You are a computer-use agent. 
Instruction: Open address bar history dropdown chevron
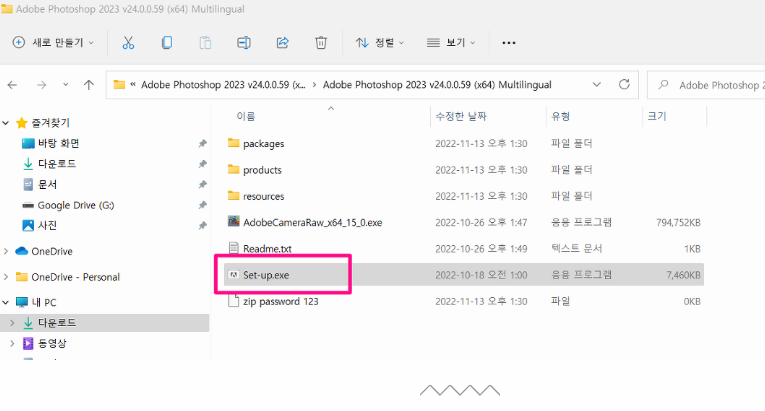click(x=596, y=85)
